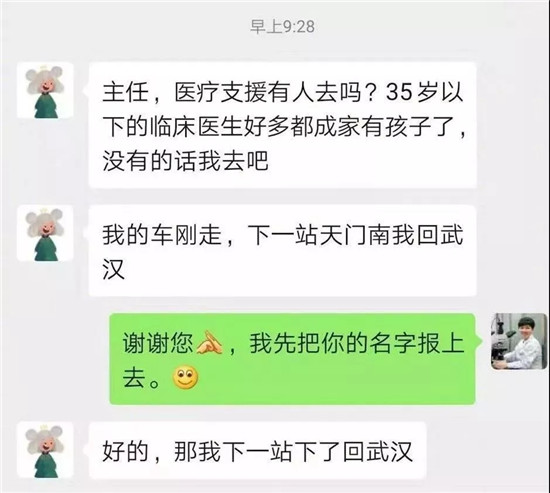The height and width of the screenshot is (493, 550).
Task: Tap the word 主任 at start of chat
Action: (125, 93)
